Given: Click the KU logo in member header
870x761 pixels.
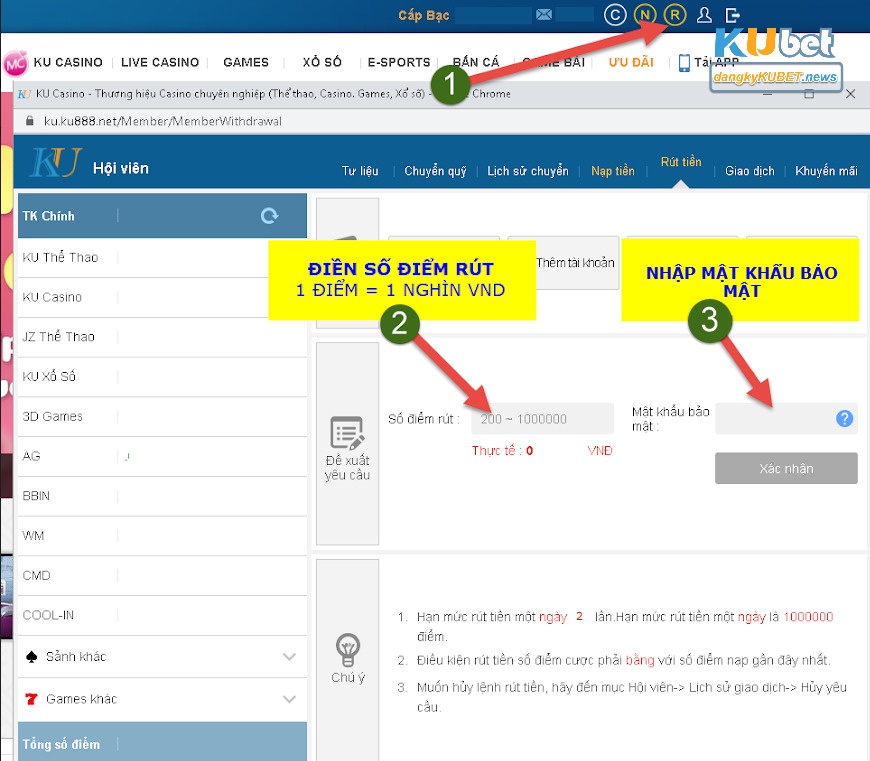Looking at the screenshot, I should point(55,162).
